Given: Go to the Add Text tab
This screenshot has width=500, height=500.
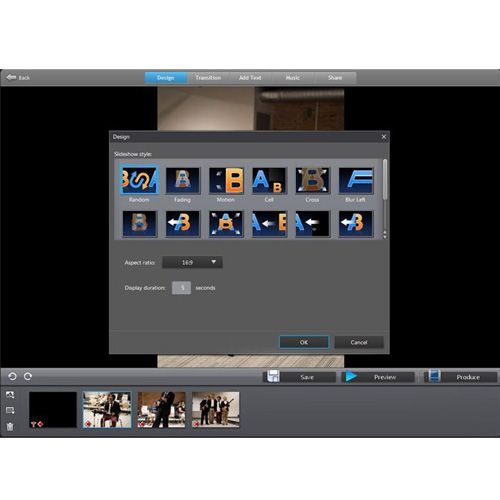Looking at the screenshot, I should [x=250, y=78].
